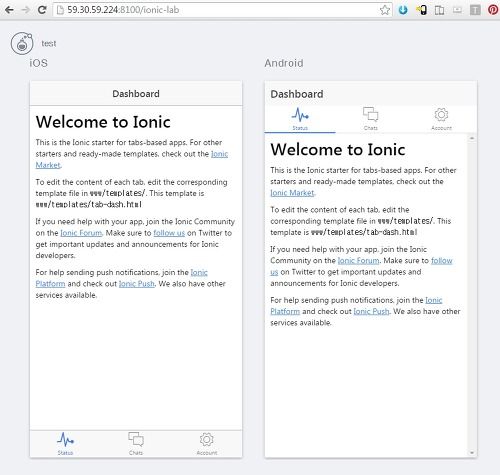500x475 pixels.
Task: Click the faded gray extension icon before T
Action: pyautogui.click(x=457, y=10)
